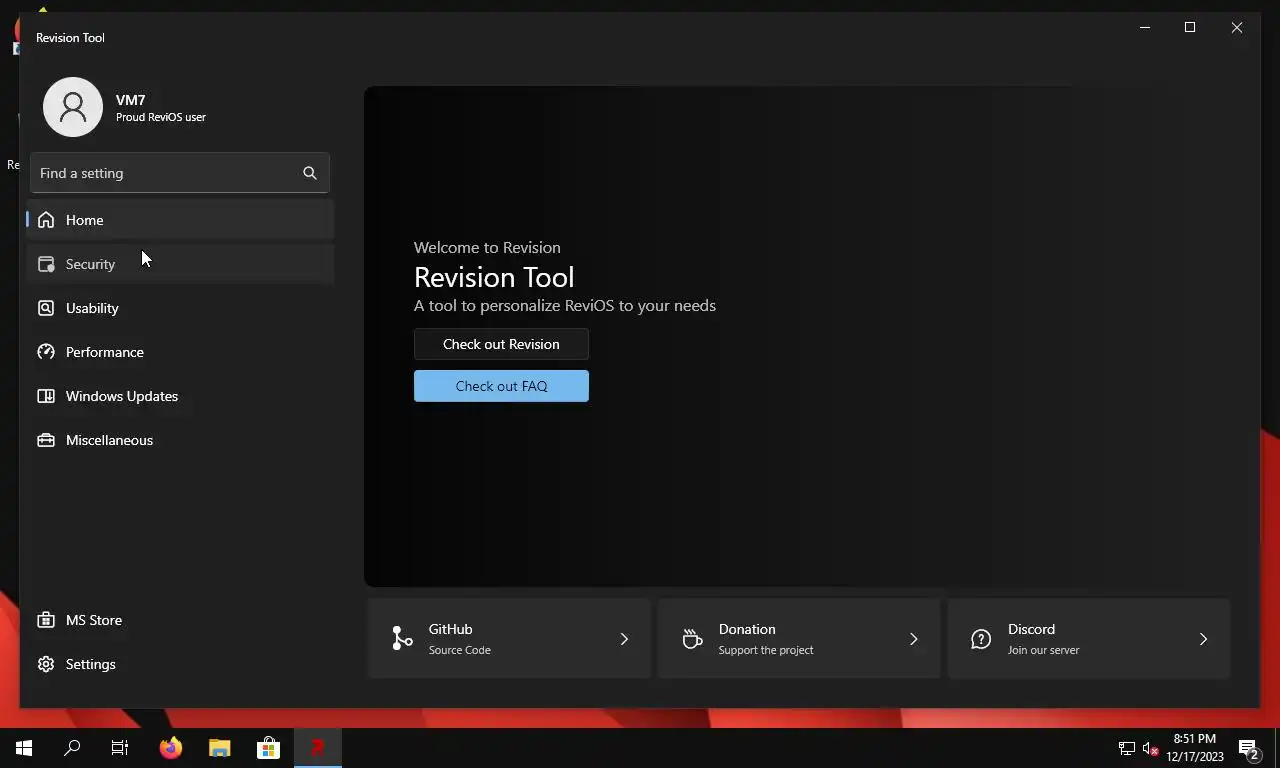
Task: Switch to the Performance section
Action: click(x=180, y=352)
